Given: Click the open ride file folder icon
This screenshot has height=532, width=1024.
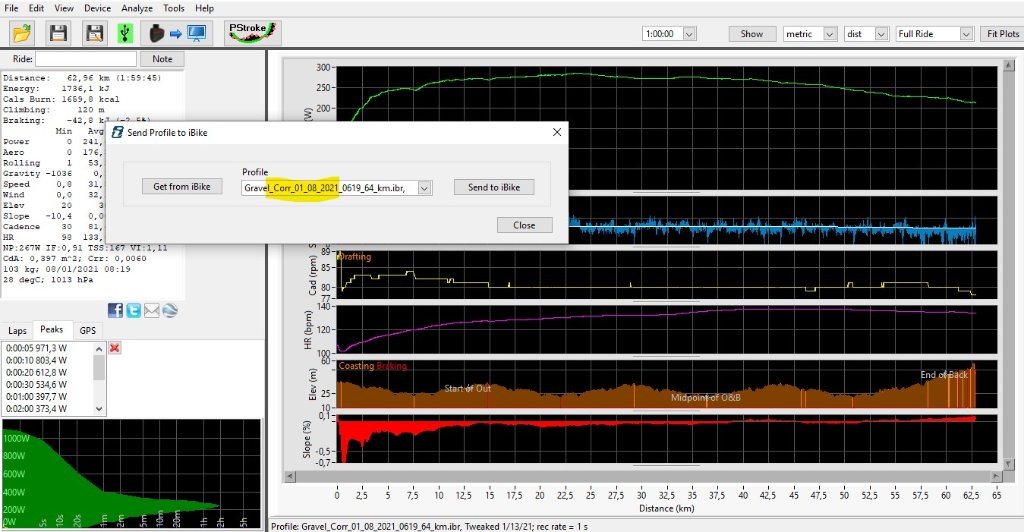Looking at the screenshot, I should [x=22, y=33].
